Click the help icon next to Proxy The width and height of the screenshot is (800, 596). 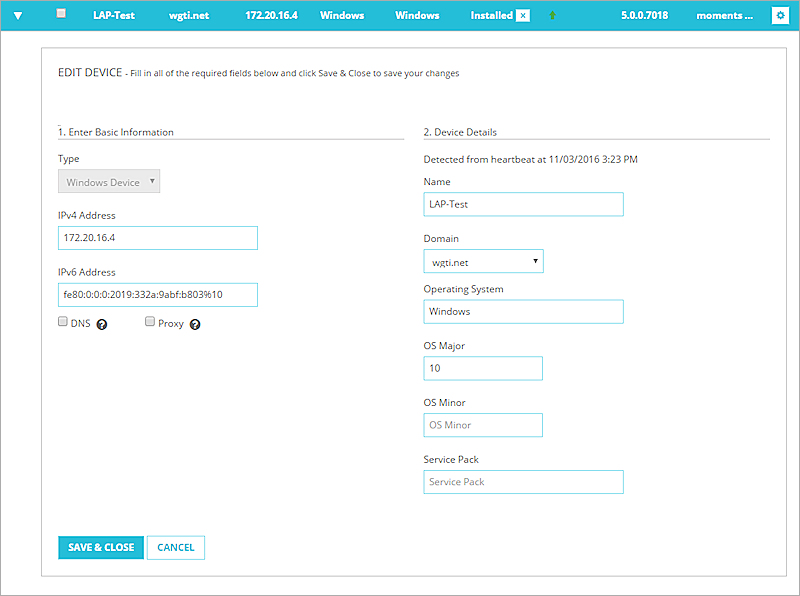[x=194, y=324]
